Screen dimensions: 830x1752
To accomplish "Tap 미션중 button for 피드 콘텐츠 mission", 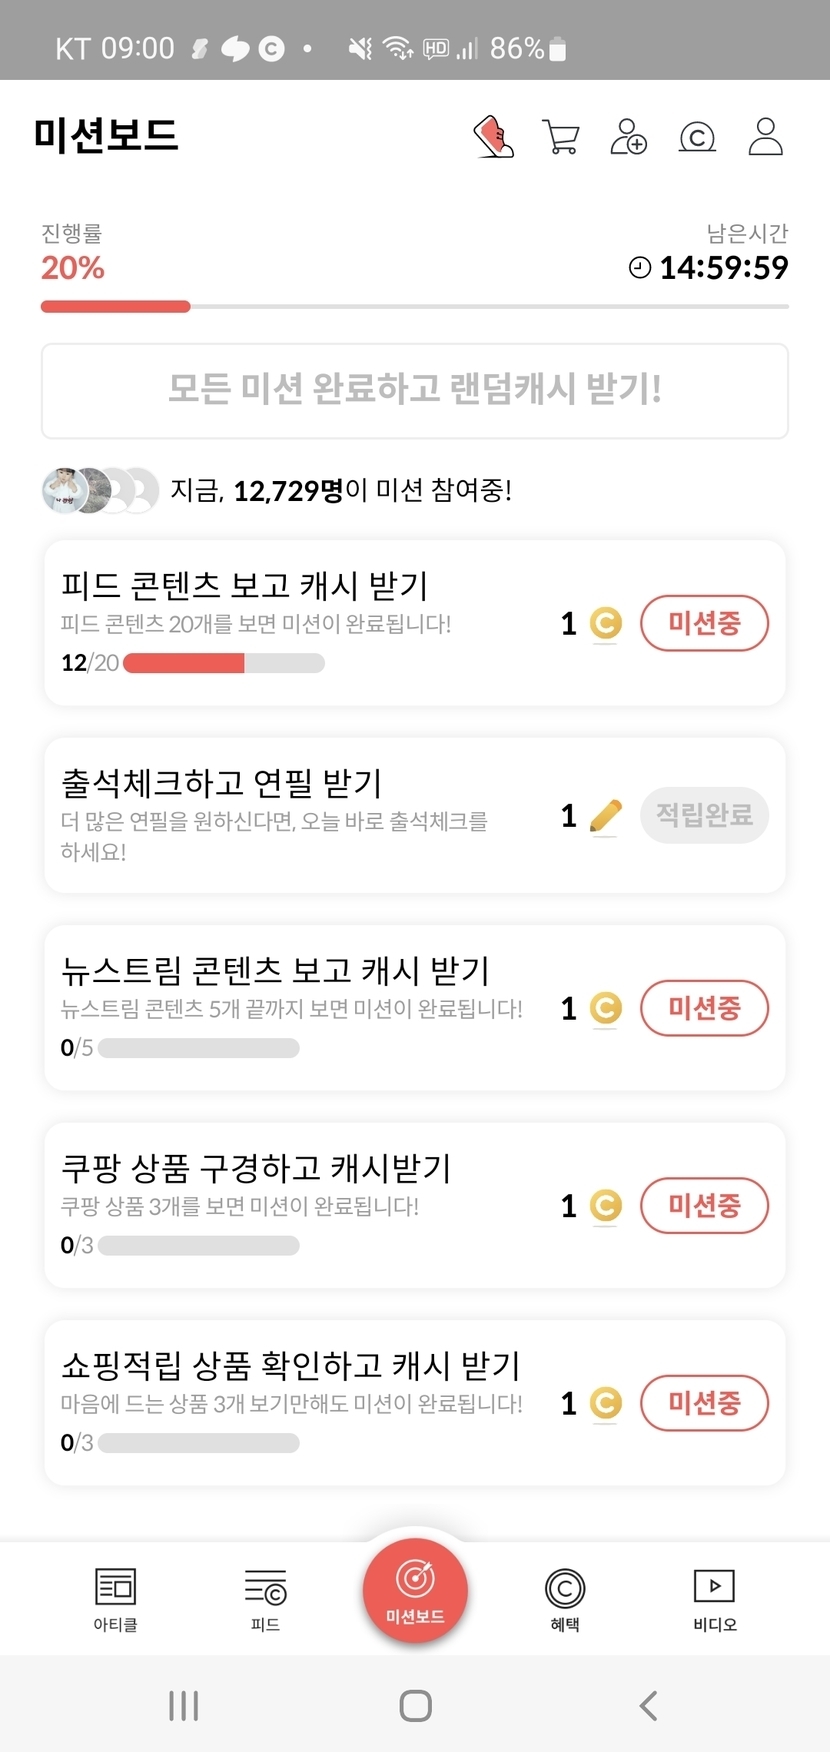I will pyautogui.click(x=704, y=623).
